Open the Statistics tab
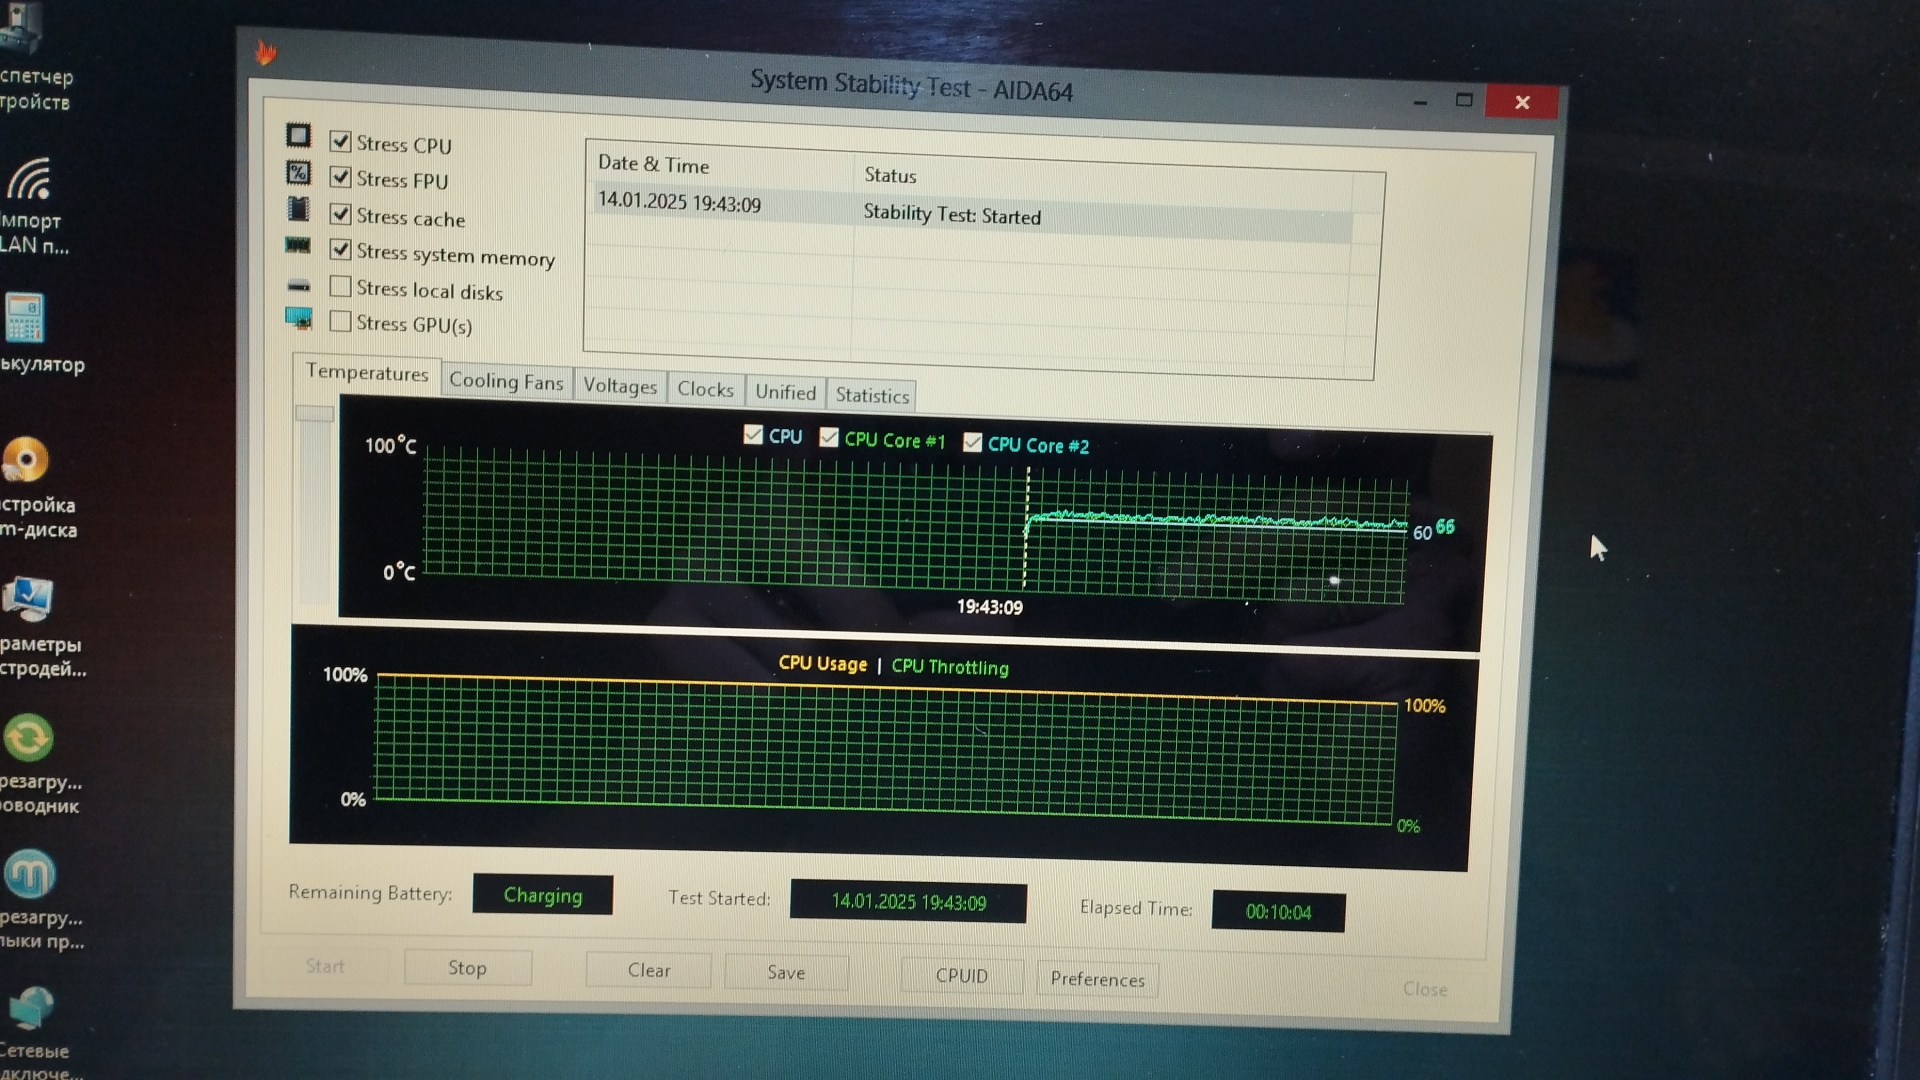 872,395
